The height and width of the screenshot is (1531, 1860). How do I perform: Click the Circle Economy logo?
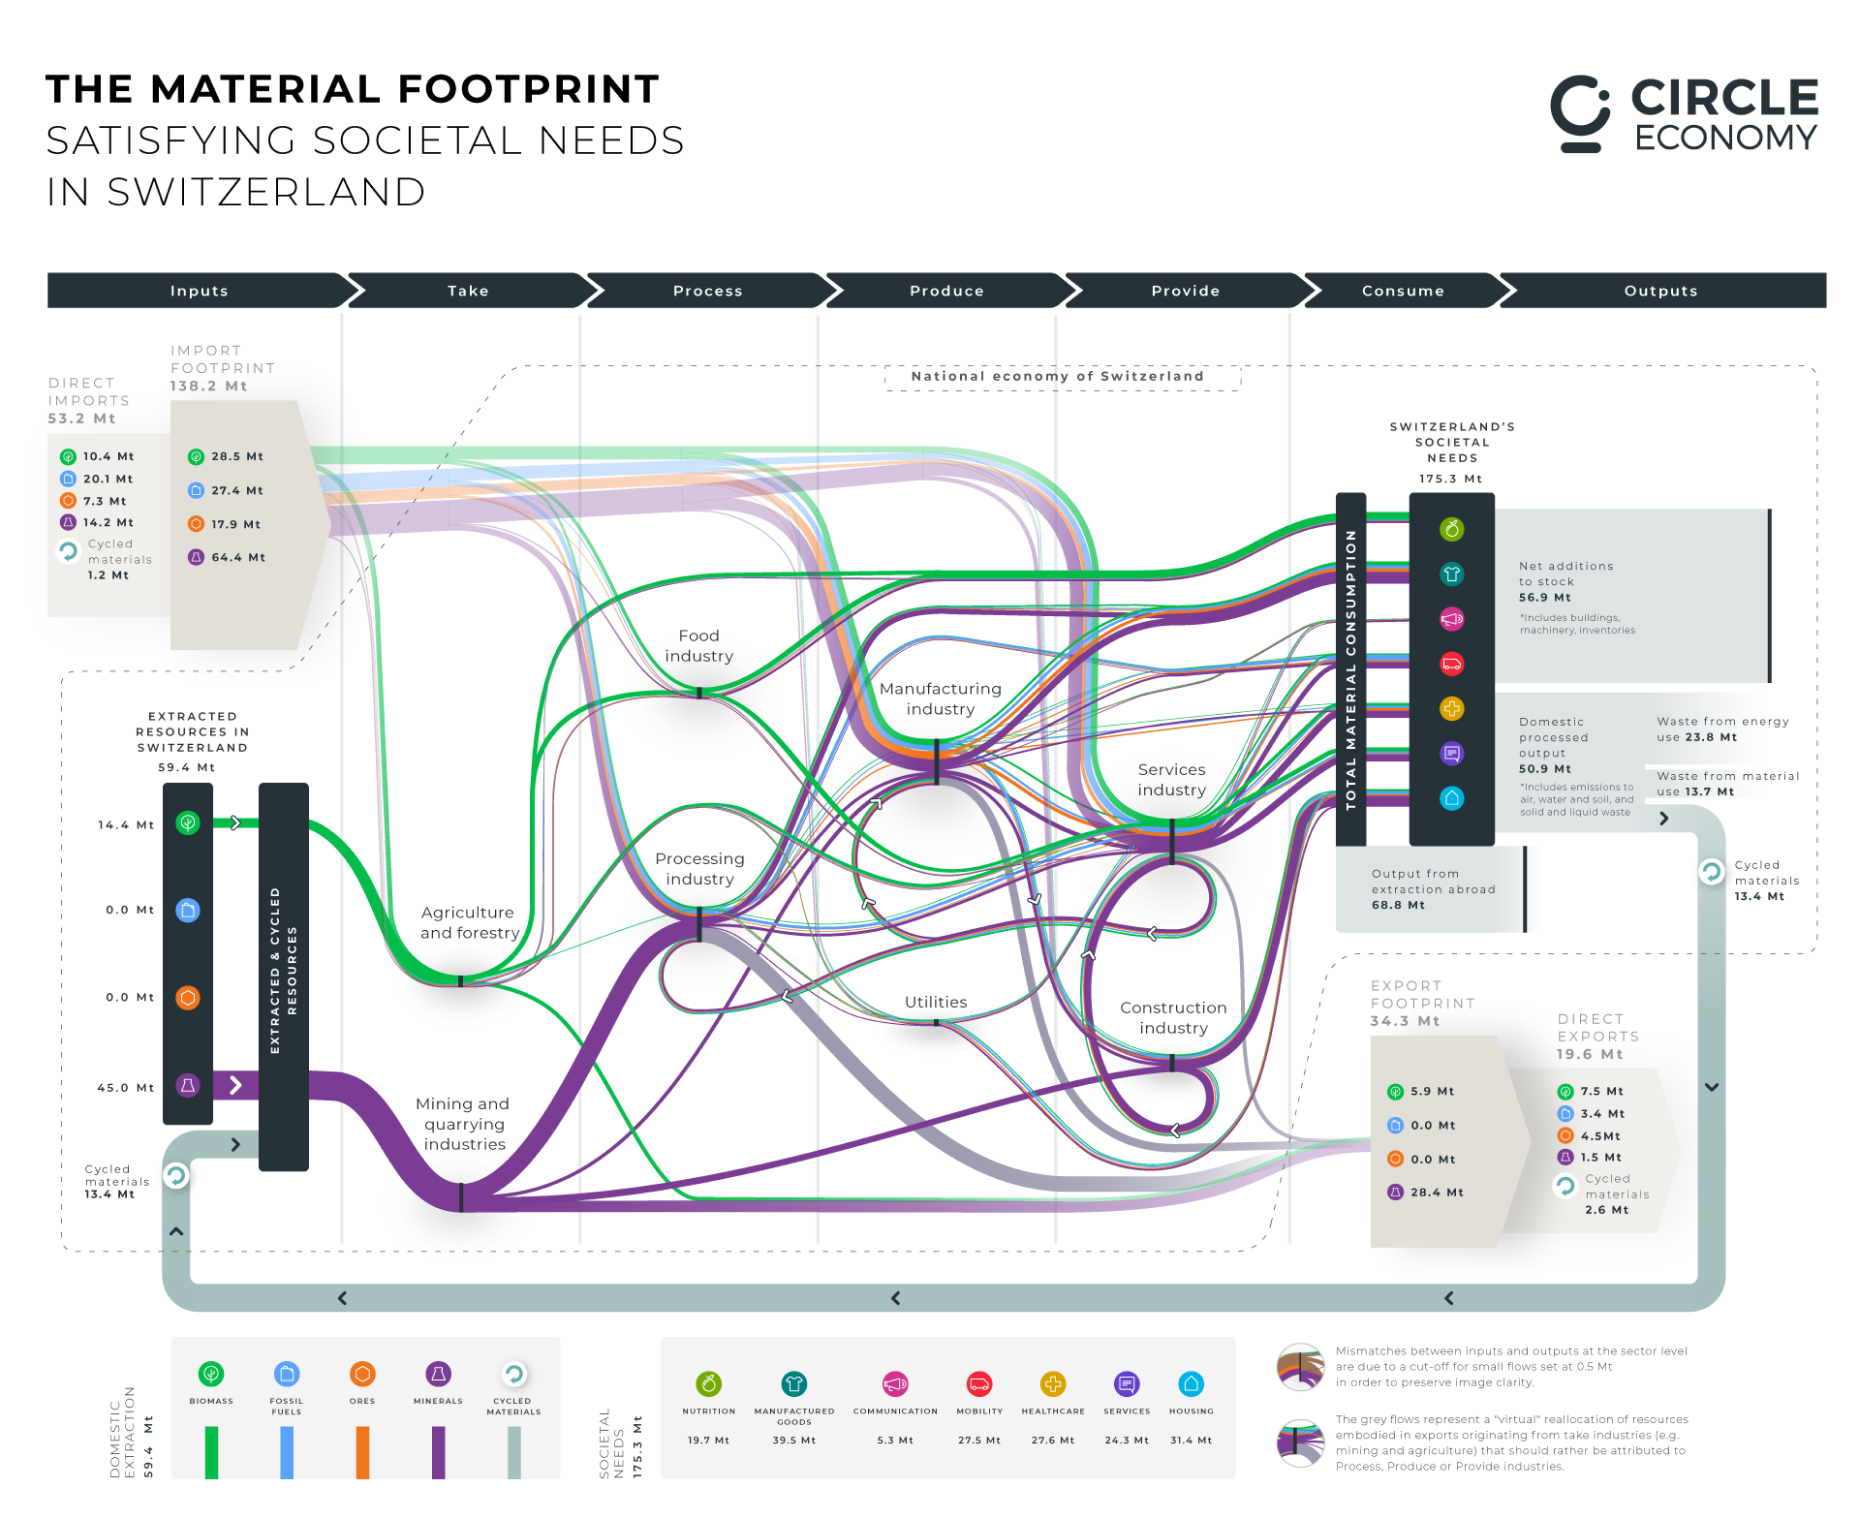[1684, 114]
